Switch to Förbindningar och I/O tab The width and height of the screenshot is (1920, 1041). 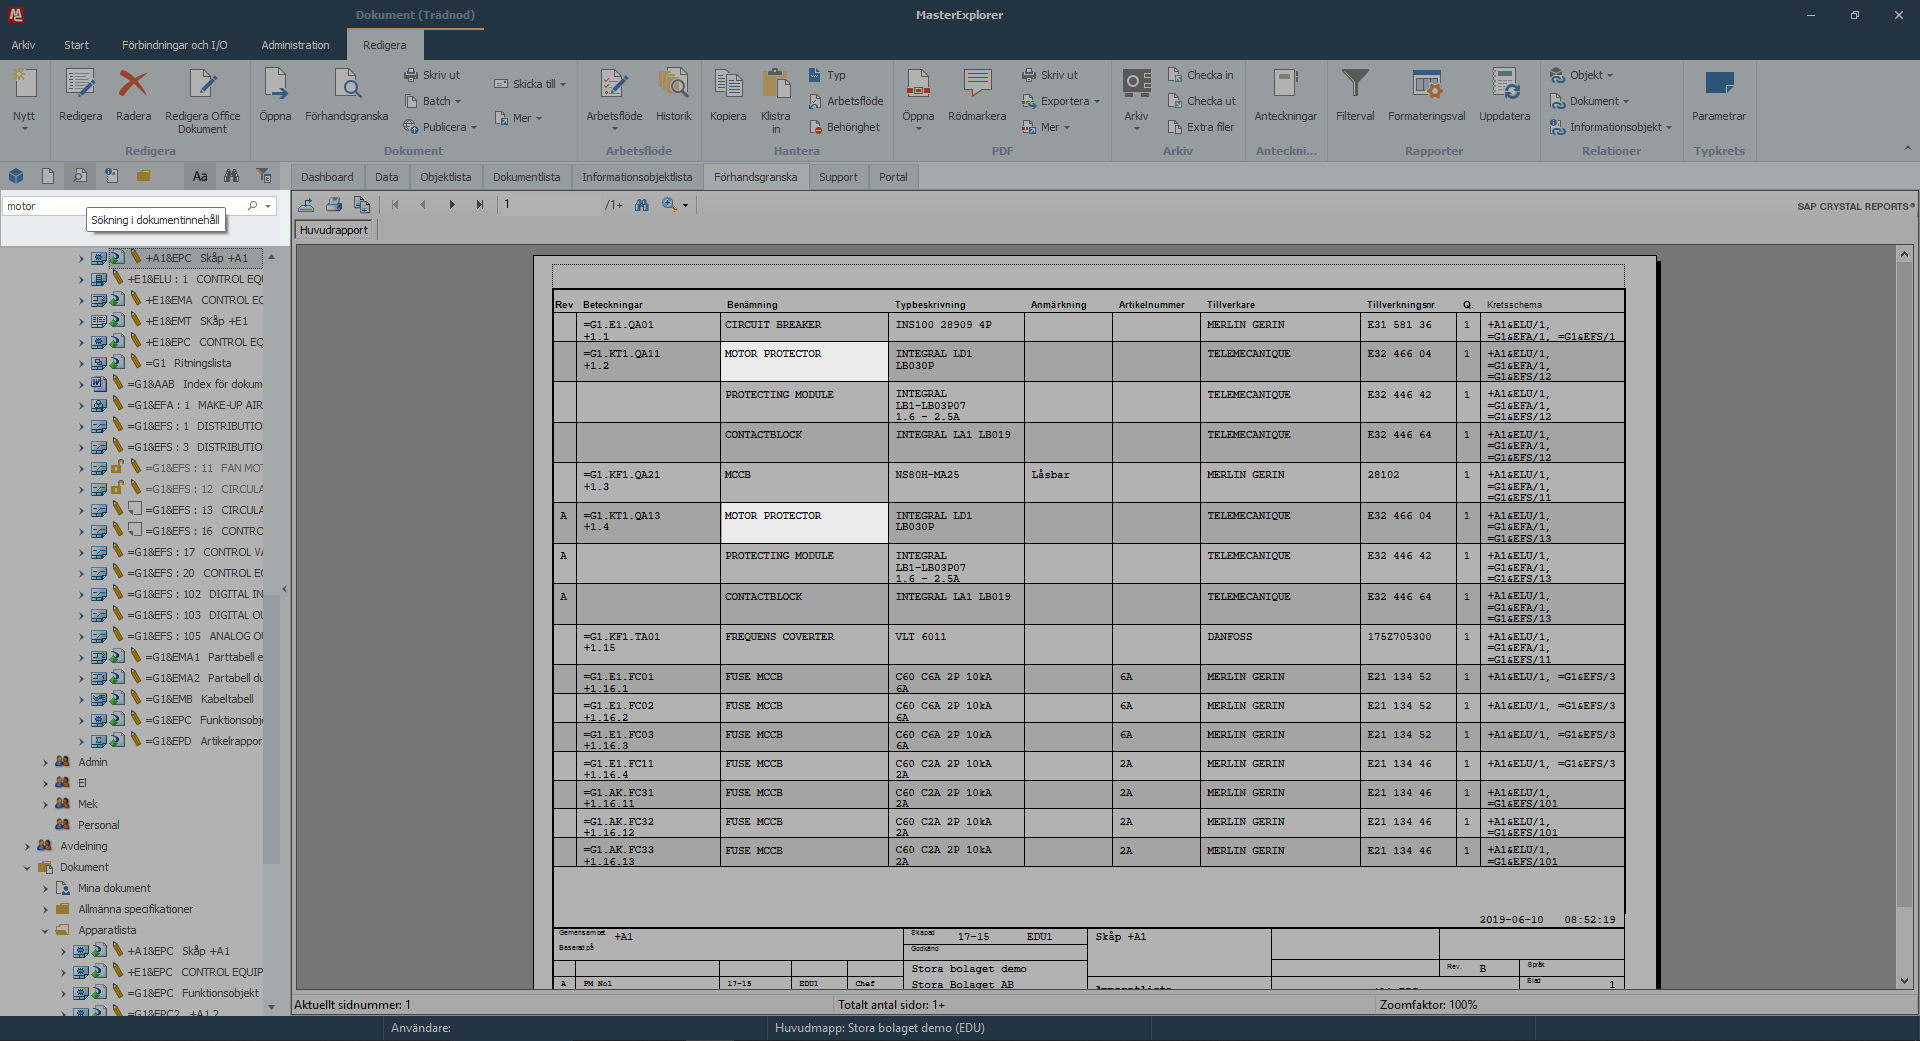pyautogui.click(x=175, y=45)
